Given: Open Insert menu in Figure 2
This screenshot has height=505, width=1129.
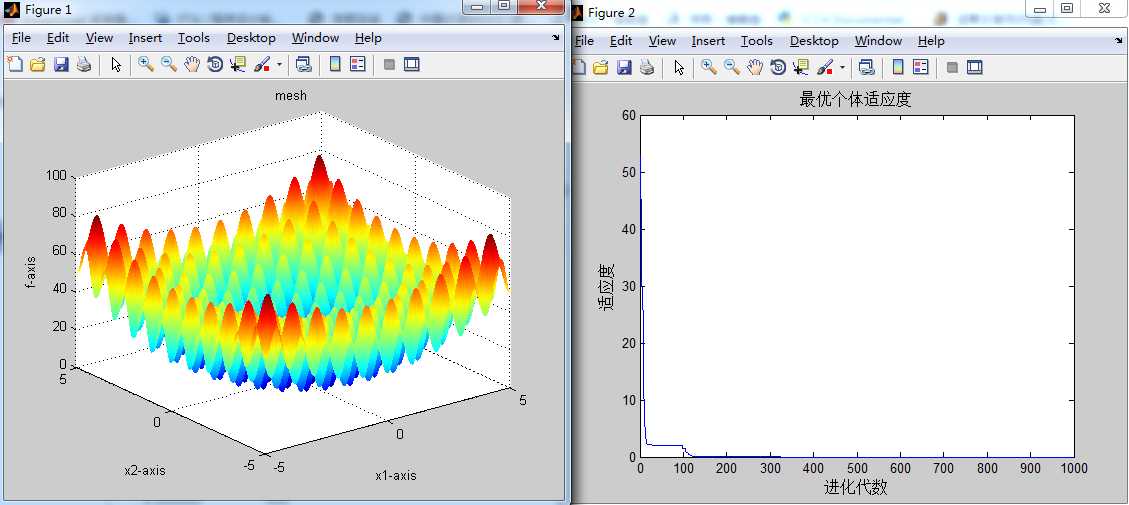Looking at the screenshot, I should (x=709, y=41).
